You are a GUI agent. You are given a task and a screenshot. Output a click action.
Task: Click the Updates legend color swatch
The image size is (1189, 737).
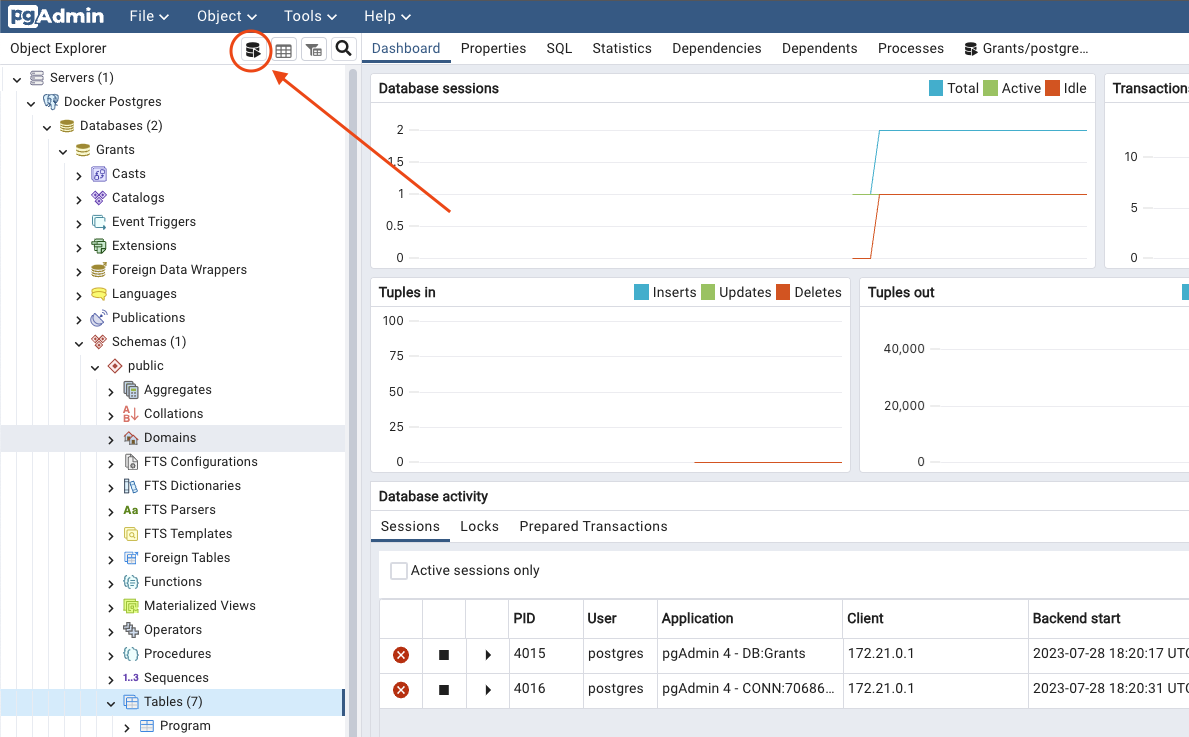tap(708, 293)
